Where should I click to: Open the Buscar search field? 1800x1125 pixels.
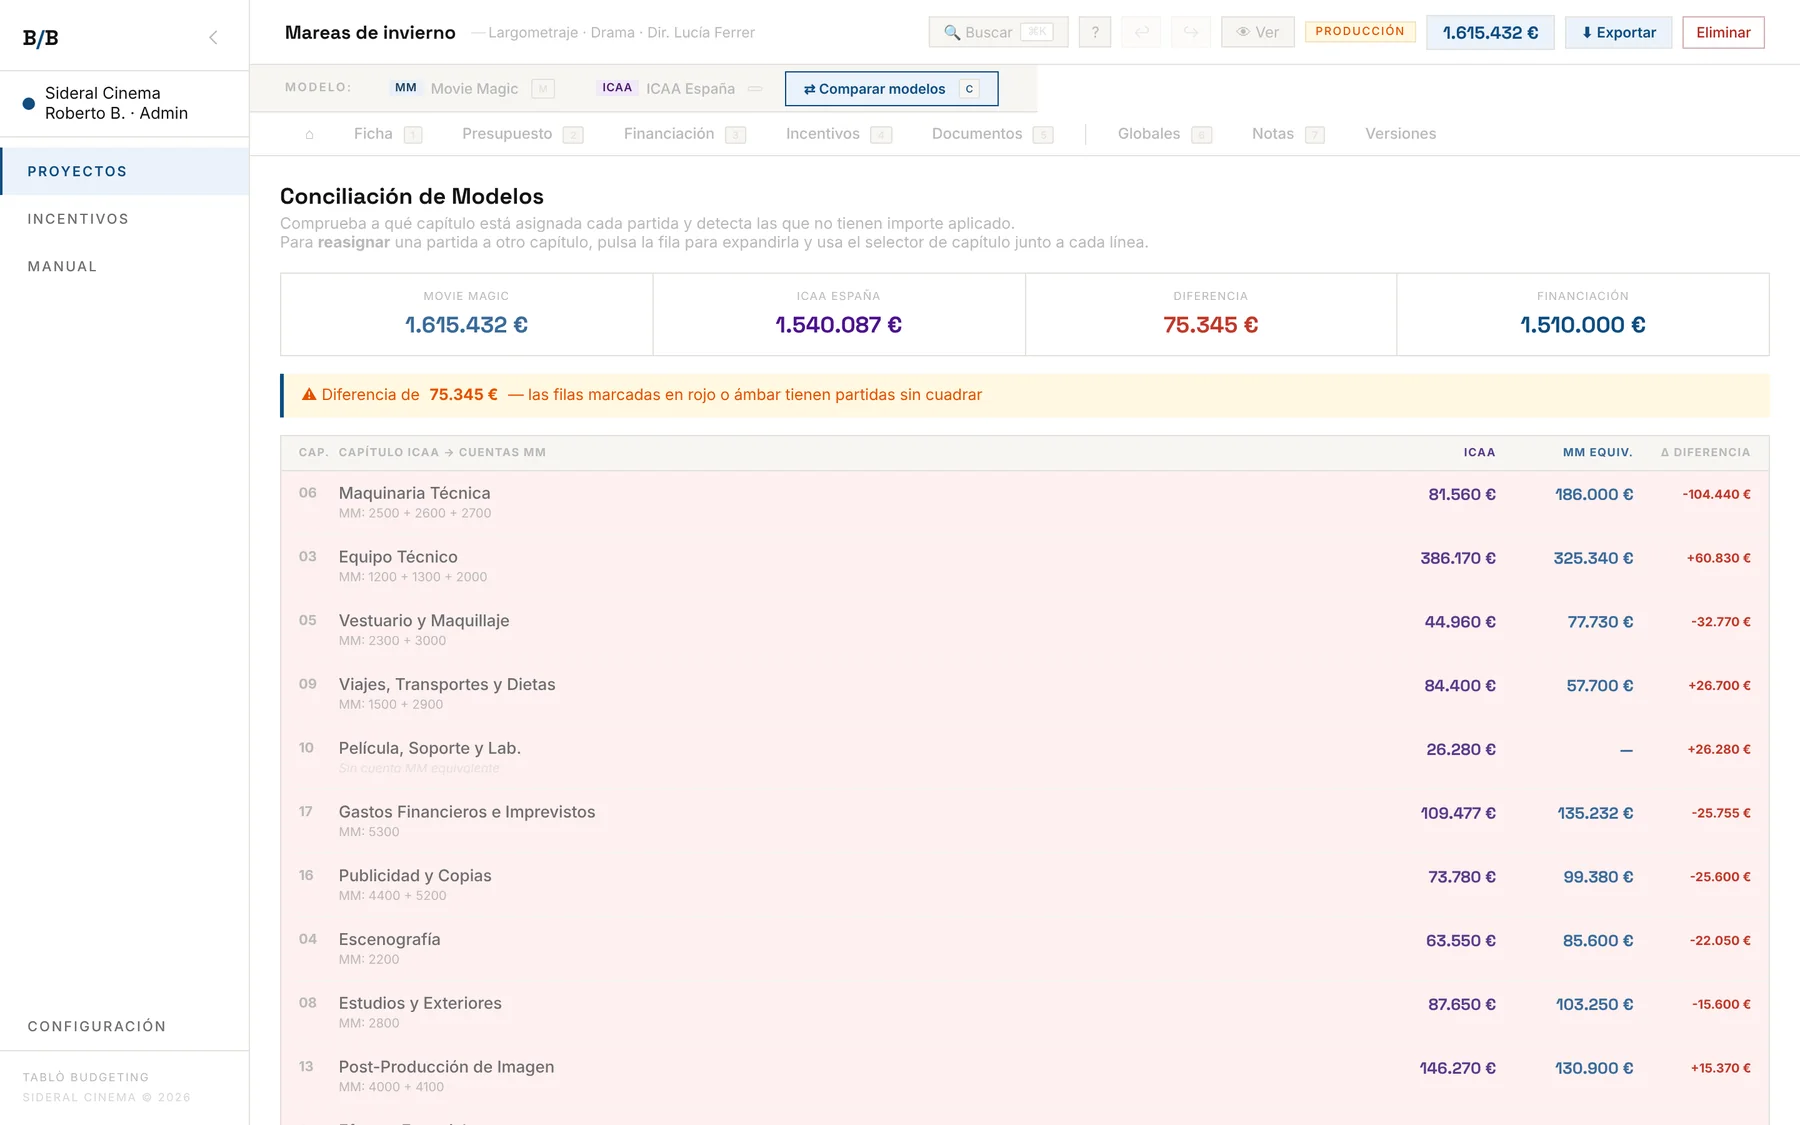998,32
